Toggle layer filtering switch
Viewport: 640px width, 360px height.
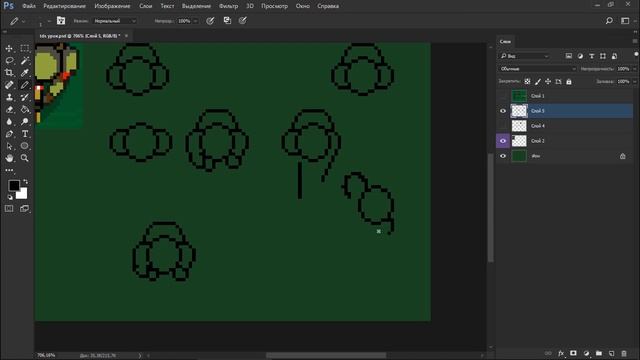click(636, 54)
